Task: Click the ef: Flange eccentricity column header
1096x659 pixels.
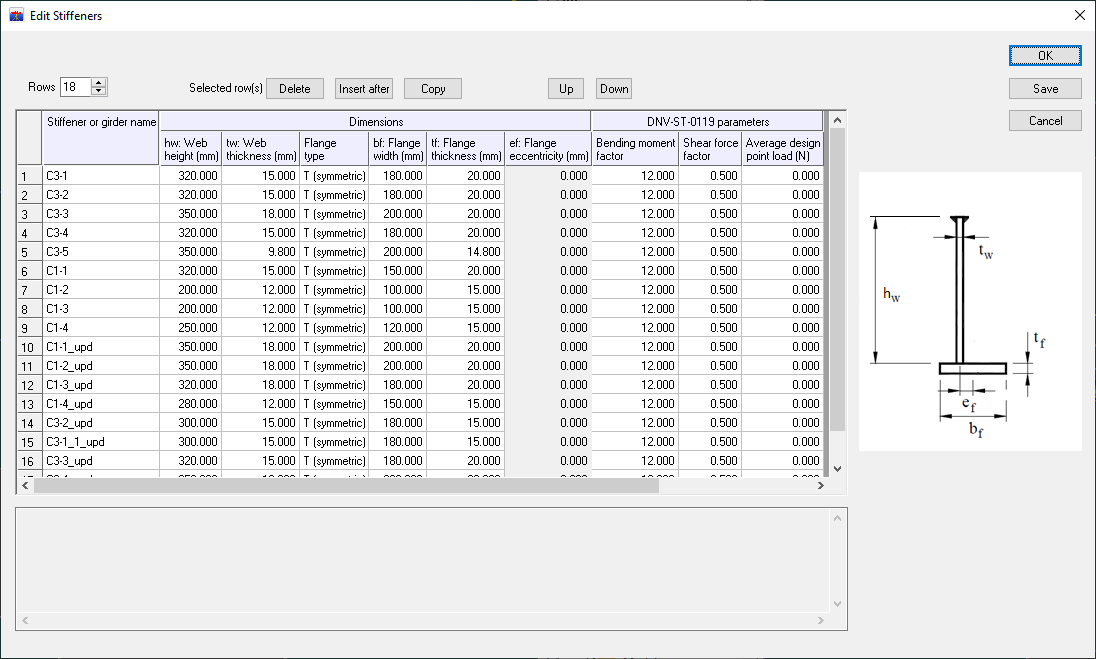Action: [x=548, y=149]
